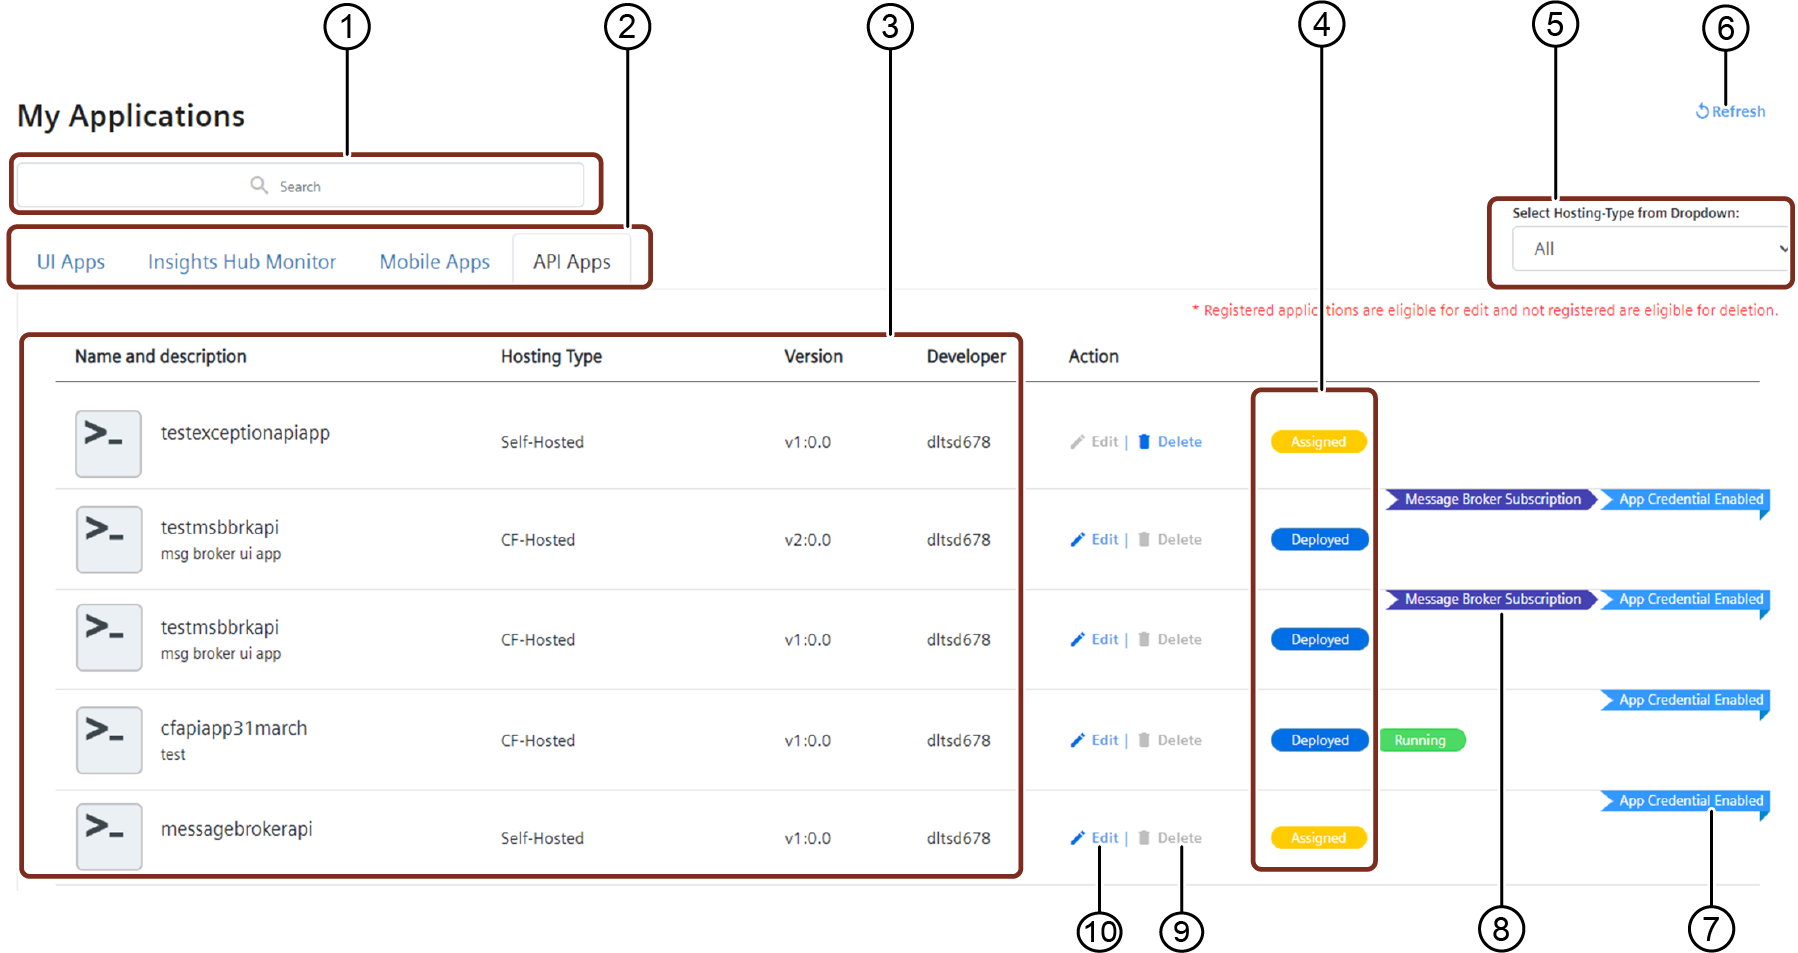The image size is (1798, 953).
Task: Click the Assigned badge for testexceptionapiapp
Action: tap(1319, 442)
